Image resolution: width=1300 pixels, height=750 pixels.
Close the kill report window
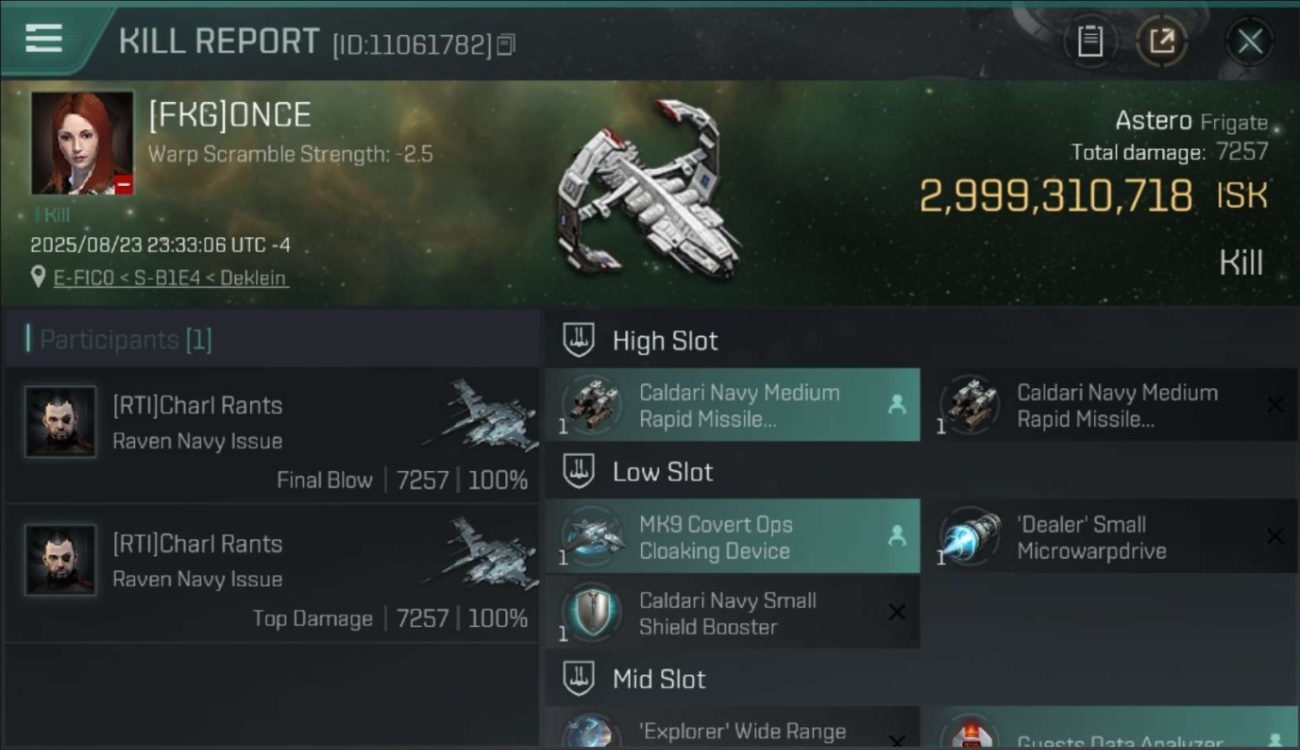(1250, 41)
